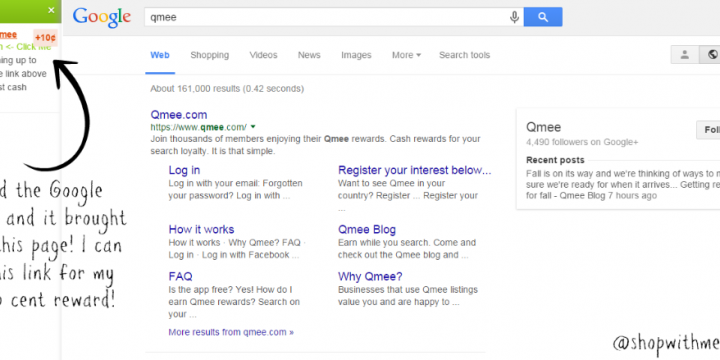Click the Fall is on its way post text

623,185
